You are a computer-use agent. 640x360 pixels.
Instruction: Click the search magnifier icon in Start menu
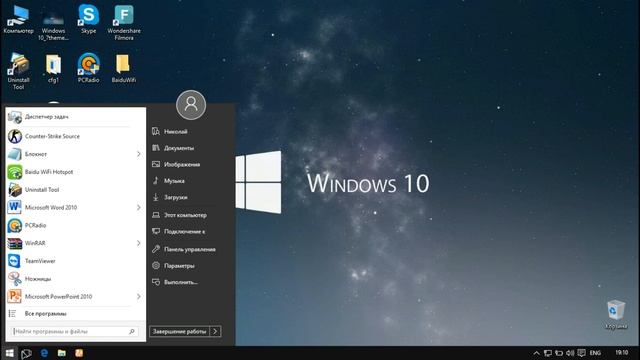(132, 331)
